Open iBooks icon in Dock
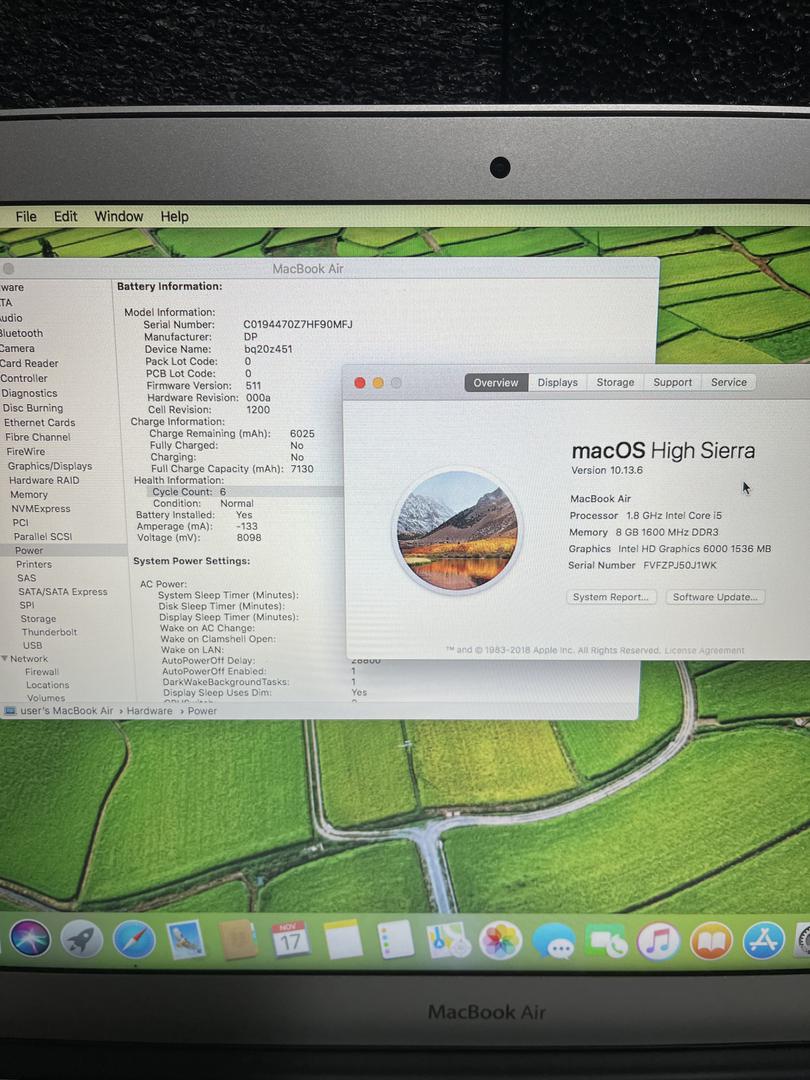The width and height of the screenshot is (810, 1080). [711, 941]
